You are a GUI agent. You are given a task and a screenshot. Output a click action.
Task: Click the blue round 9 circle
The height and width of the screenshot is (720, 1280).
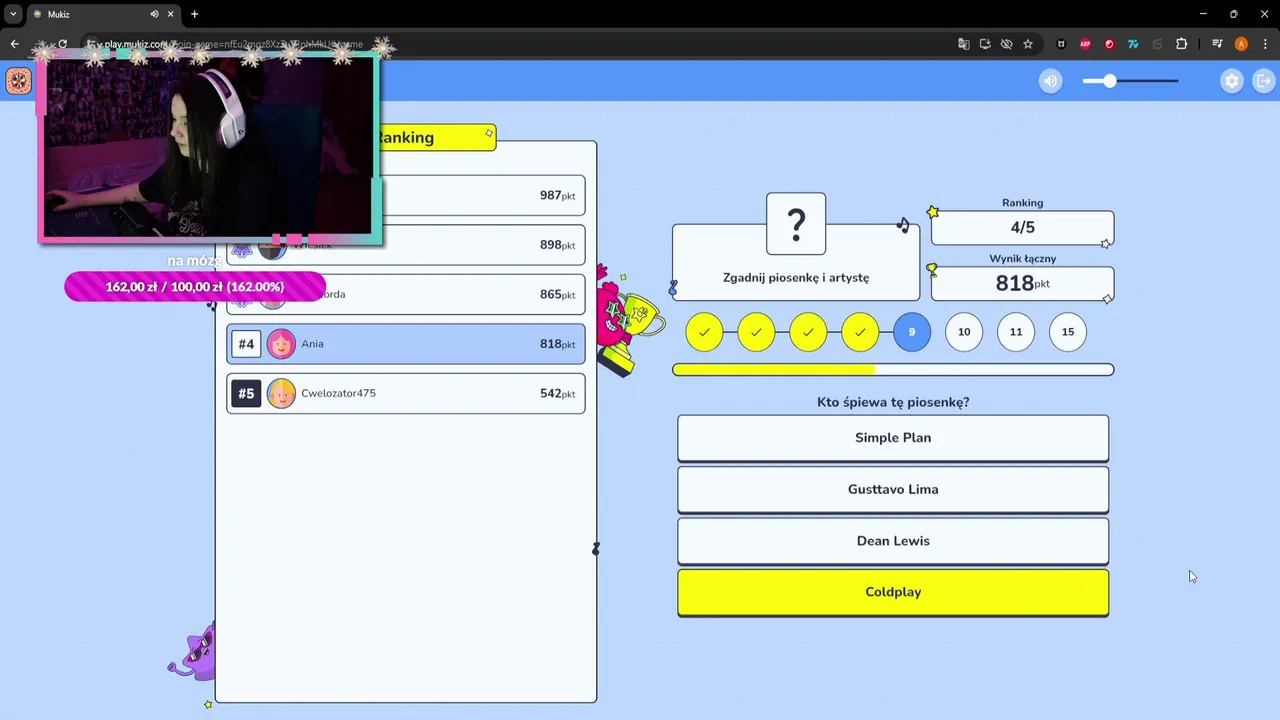point(912,332)
